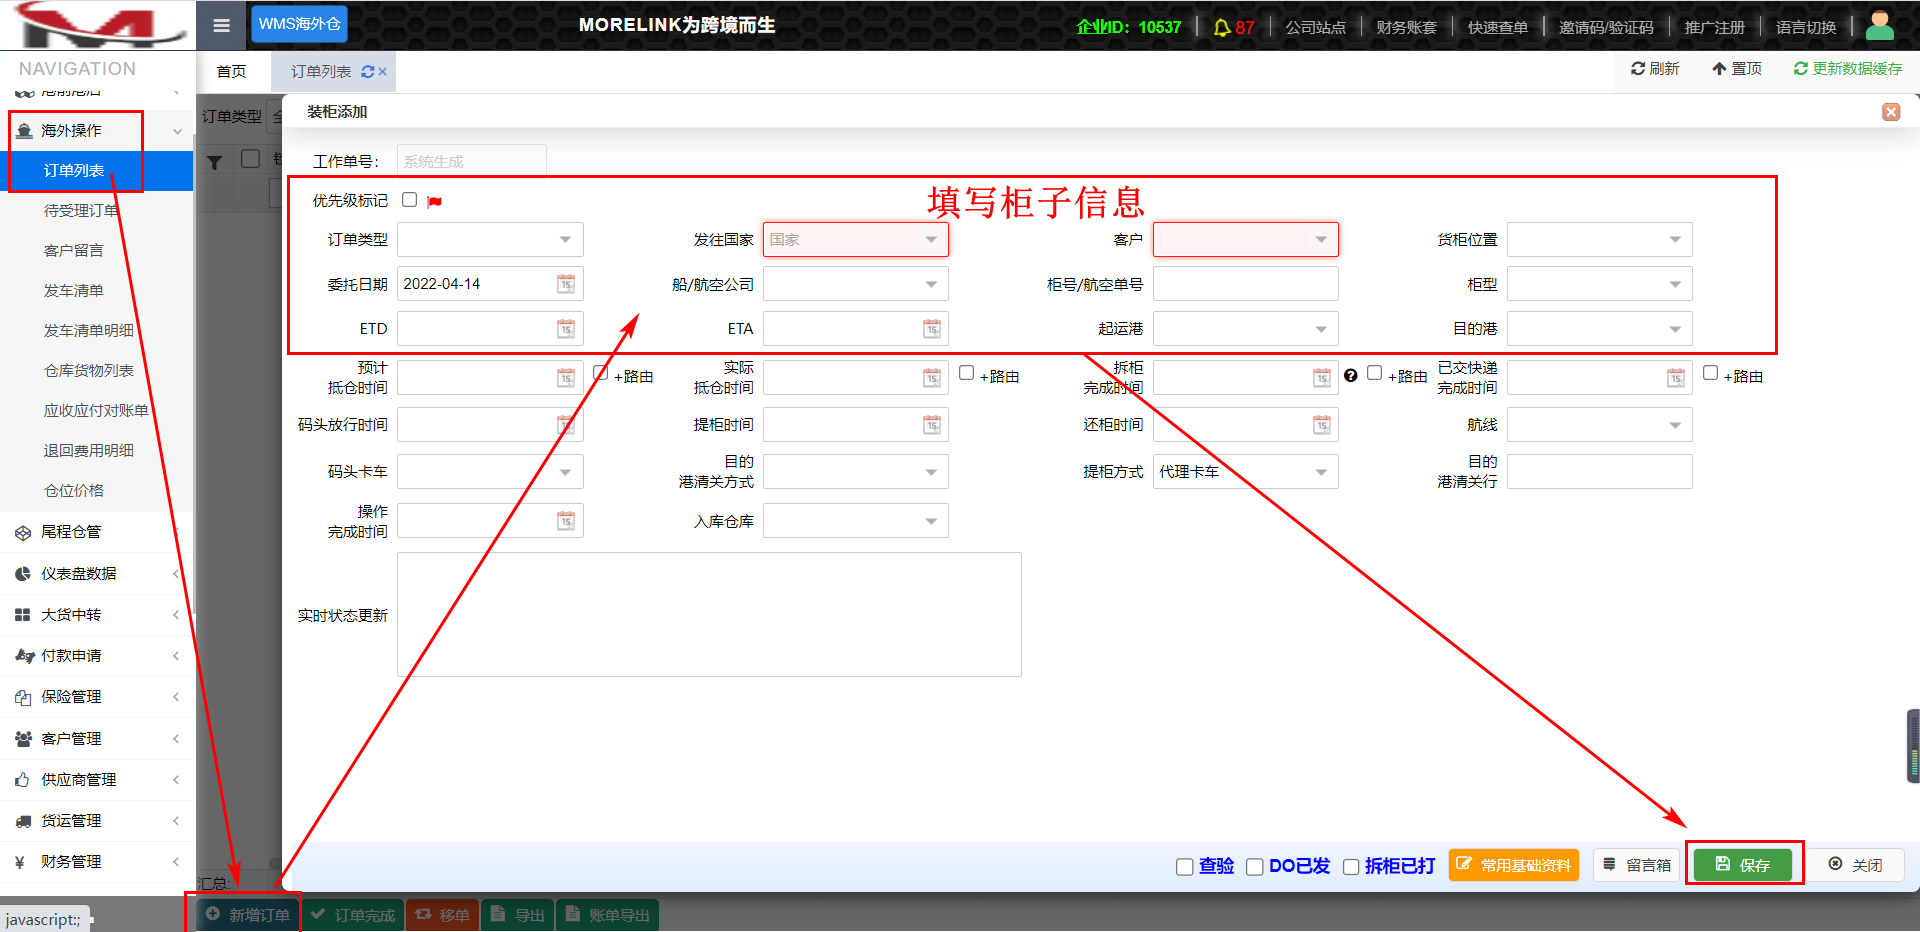Click the 保险管理 icon in sidebar

23,697
